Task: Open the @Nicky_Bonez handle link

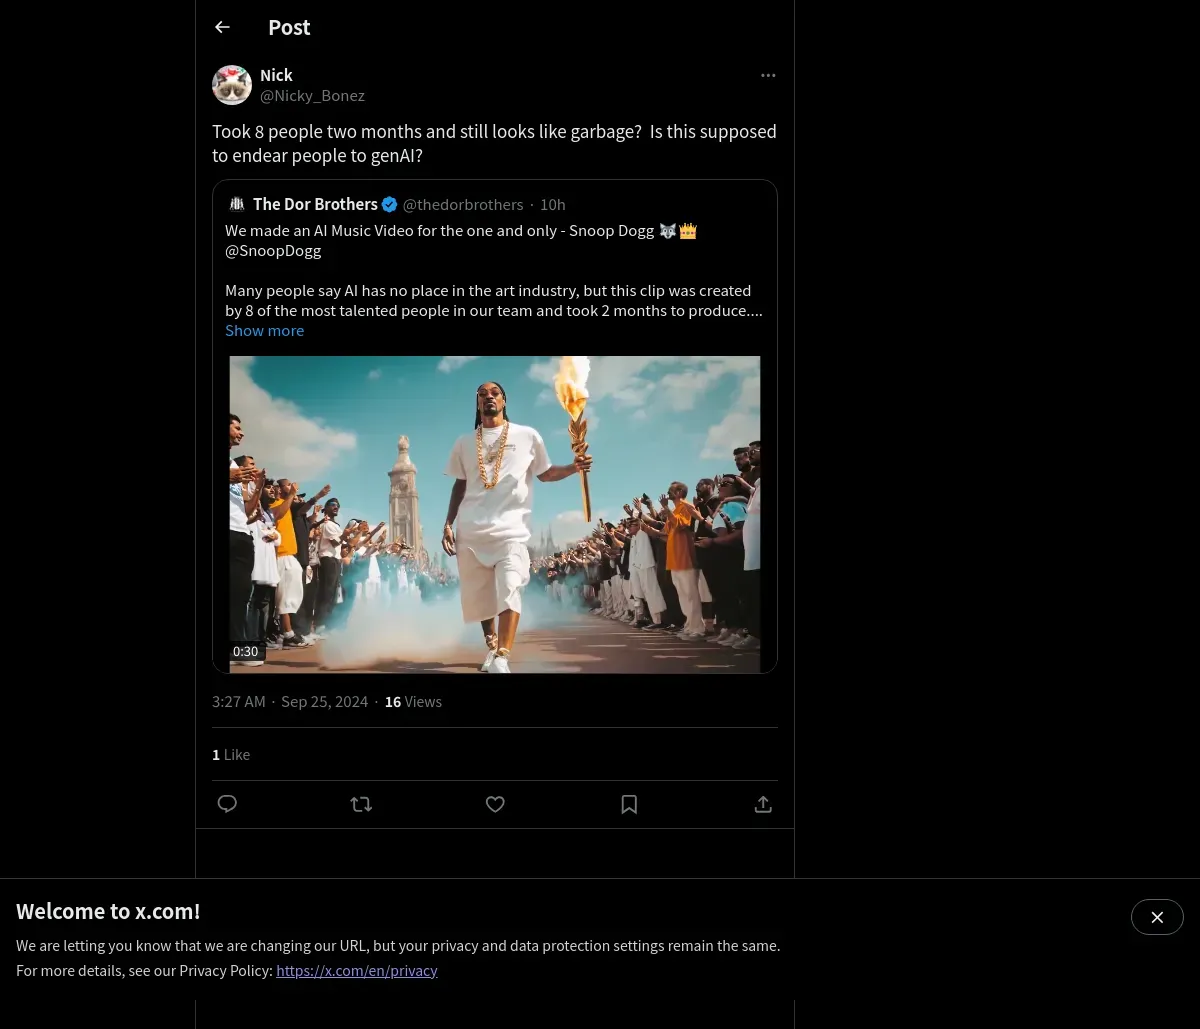Action: coord(312,96)
